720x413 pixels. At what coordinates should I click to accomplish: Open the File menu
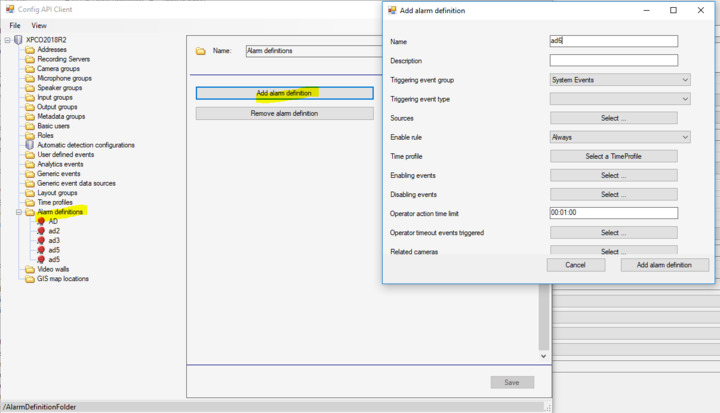point(15,25)
